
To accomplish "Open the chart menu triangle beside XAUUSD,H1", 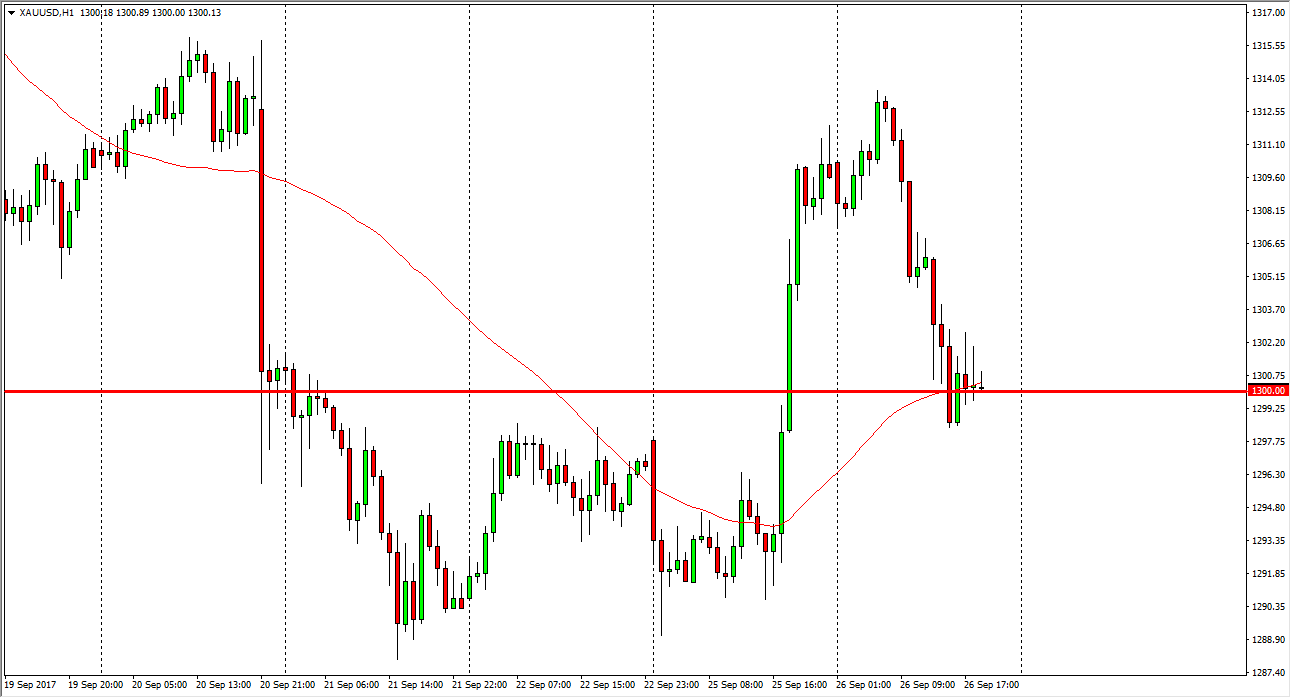I will click(11, 13).
